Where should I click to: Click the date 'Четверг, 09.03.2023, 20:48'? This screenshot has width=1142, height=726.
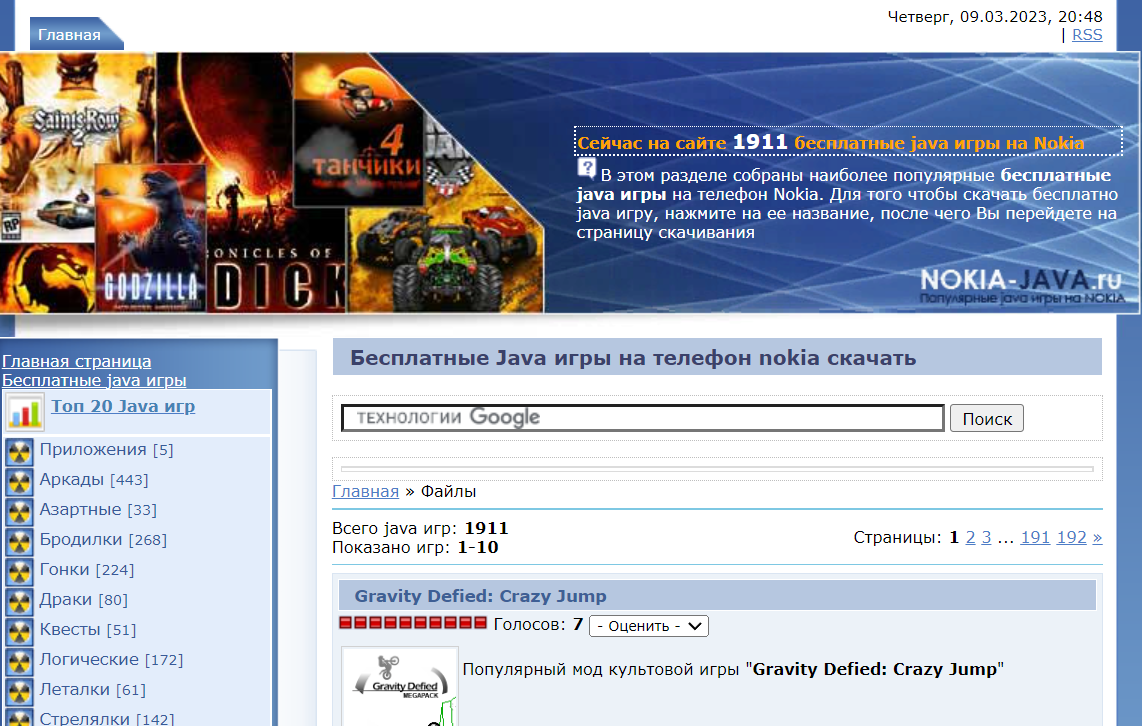[995, 17]
